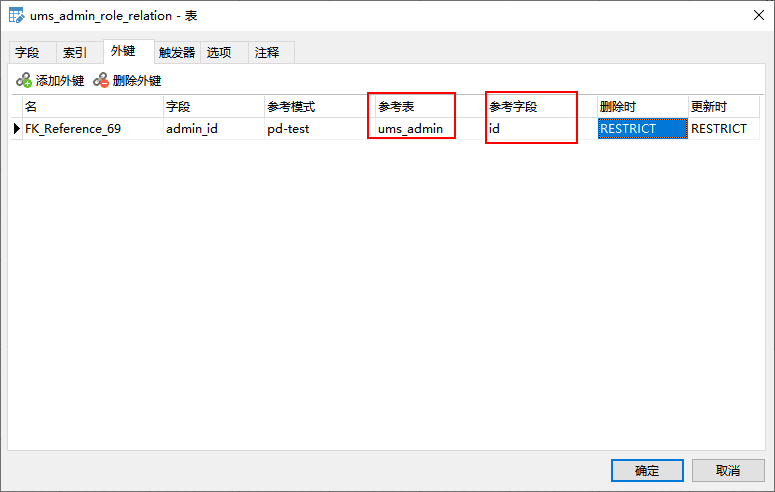Viewport: 775px width, 492px height.
Task: Select the pd-test schema cell
Action: pyautogui.click(x=320, y=129)
